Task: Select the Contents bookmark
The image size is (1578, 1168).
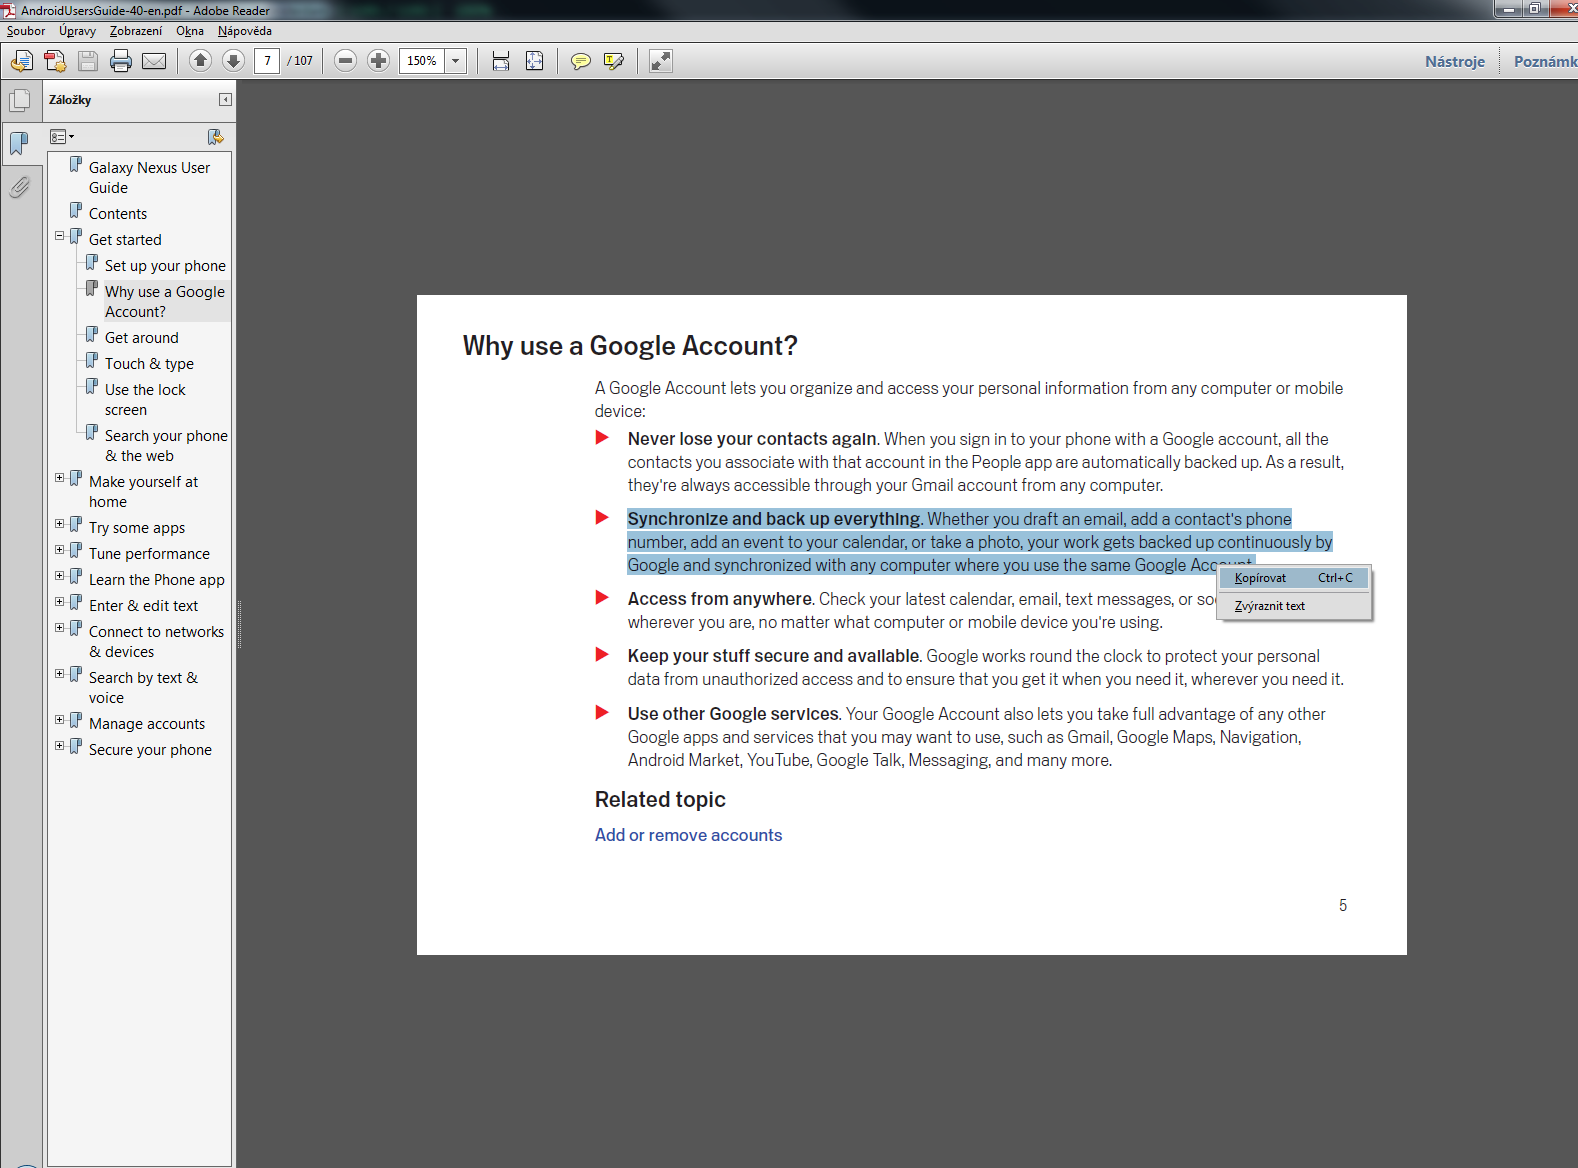Action: [118, 214]
